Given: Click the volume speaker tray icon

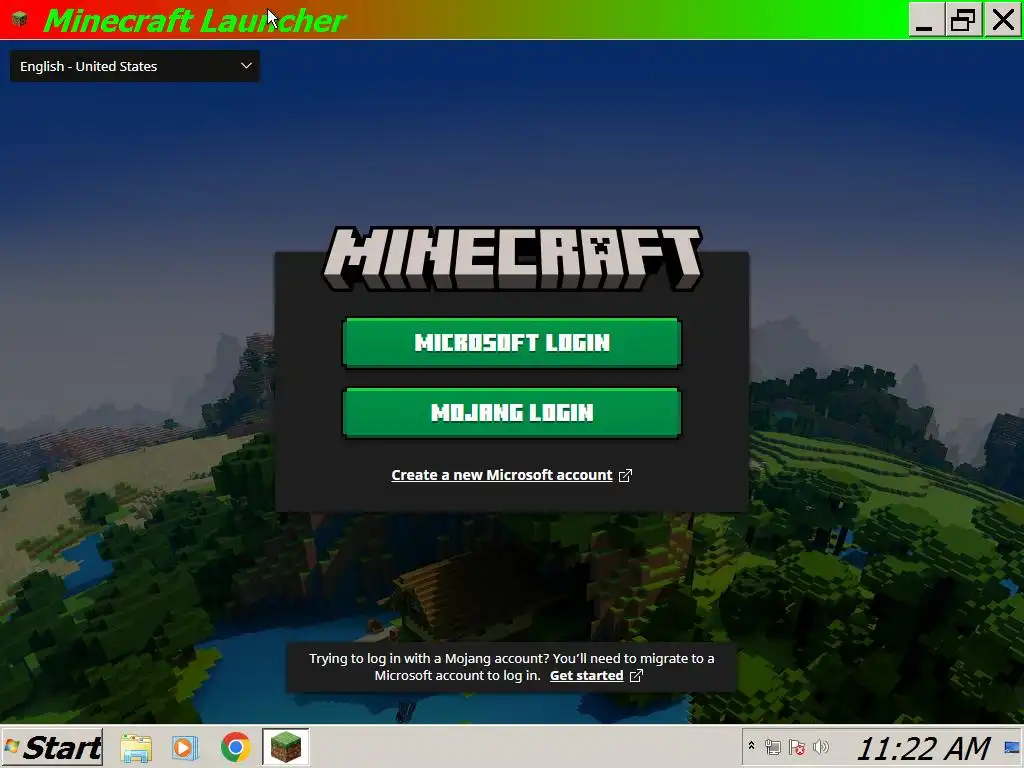Looking at the screenshot, I should (x=821, y=746).
